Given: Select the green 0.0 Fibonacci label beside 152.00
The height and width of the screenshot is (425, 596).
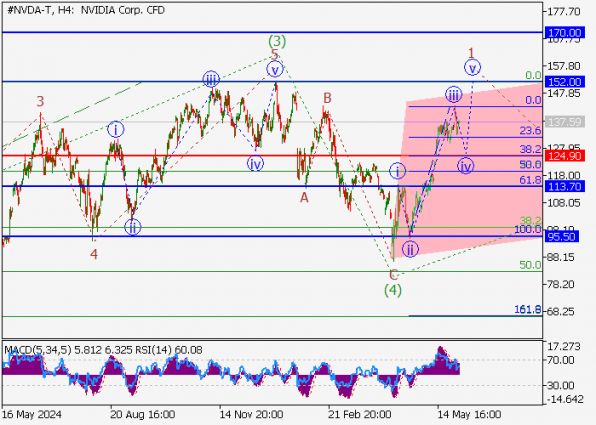Looking at the screenshot, I should (533, 75).
